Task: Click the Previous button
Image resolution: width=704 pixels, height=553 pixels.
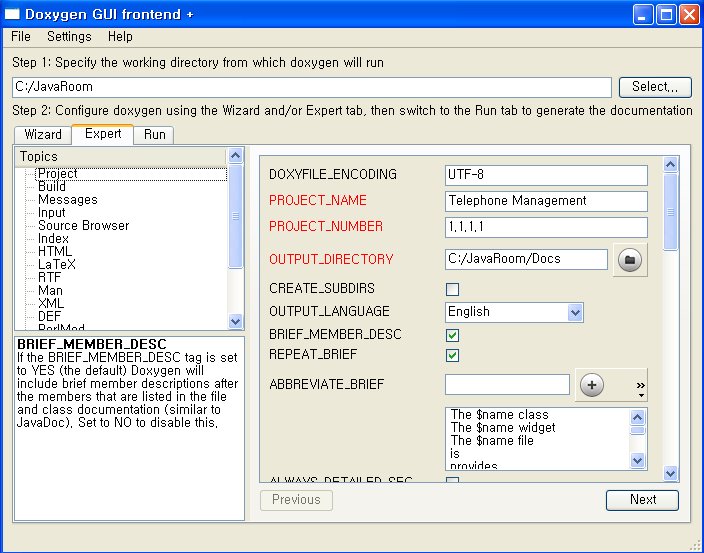Action: 296,500
